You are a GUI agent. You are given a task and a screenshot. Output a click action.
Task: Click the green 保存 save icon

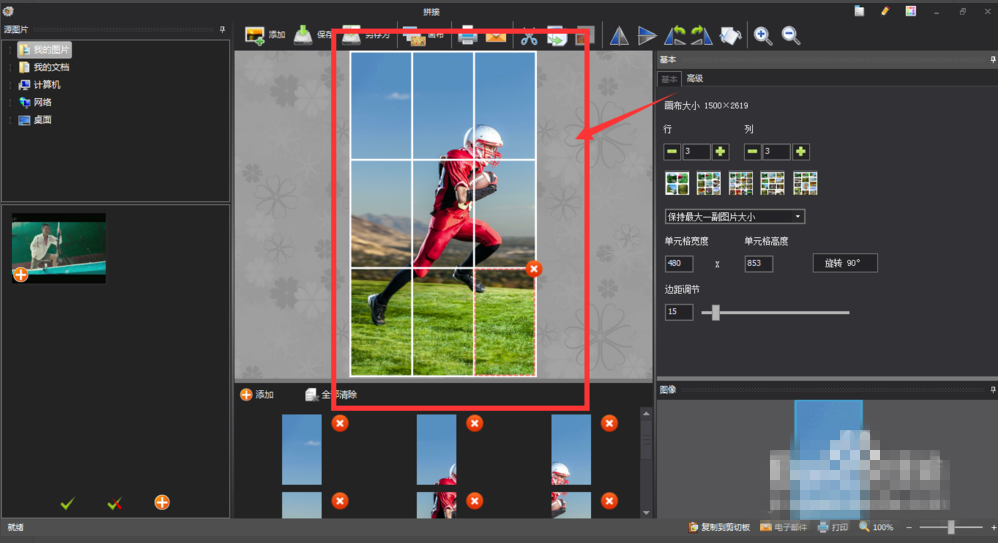[x=304, y=35]
